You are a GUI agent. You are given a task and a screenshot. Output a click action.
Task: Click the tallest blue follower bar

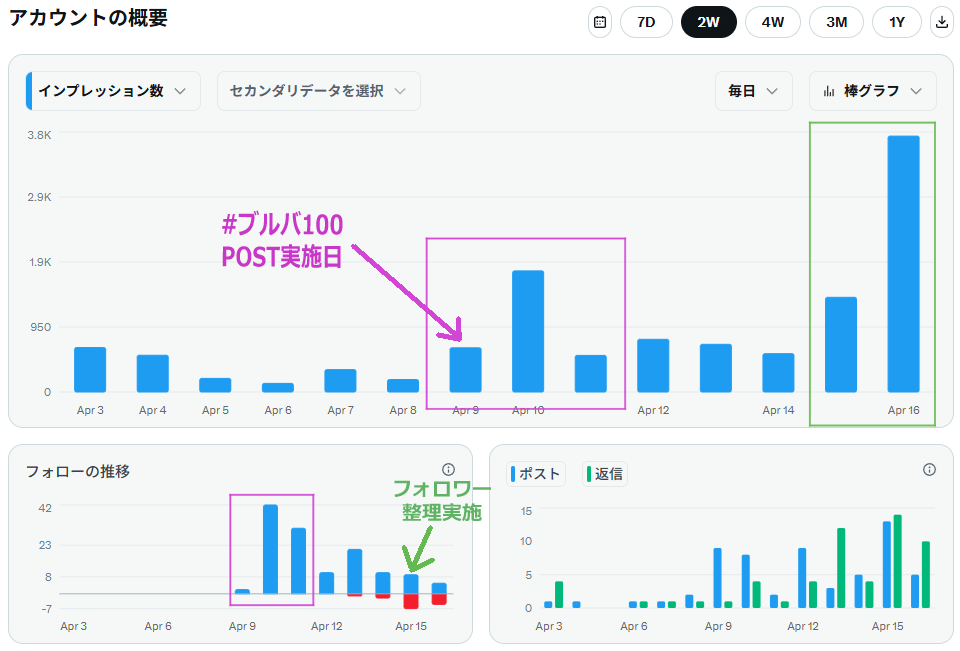point(270,549)
